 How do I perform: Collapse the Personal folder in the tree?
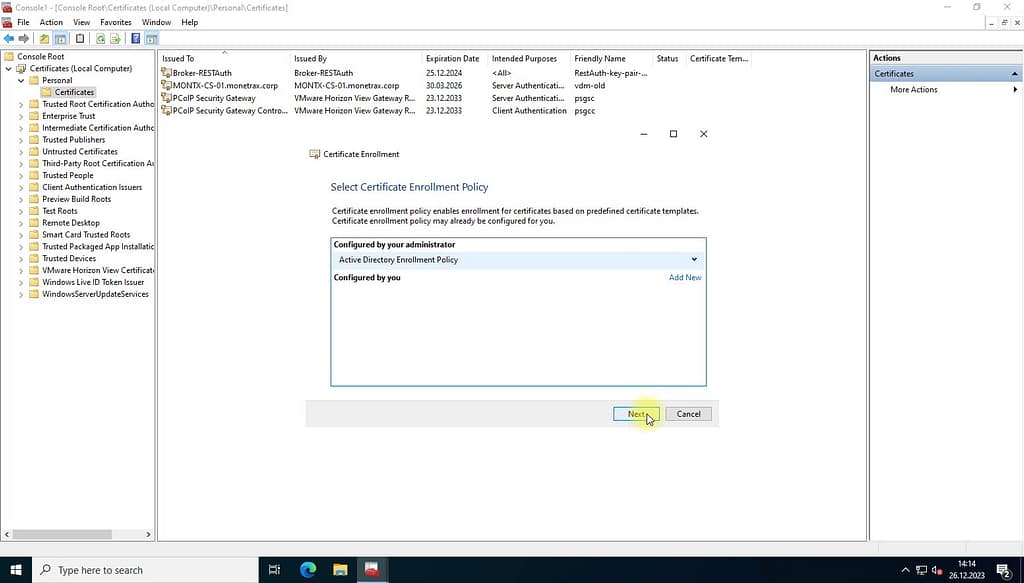click(x=21, y=80)
